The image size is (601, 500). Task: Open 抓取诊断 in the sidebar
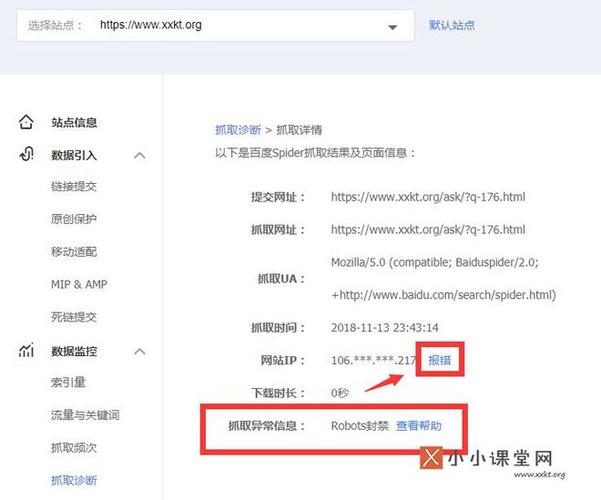pyautogui.click(x=74, y=480)
